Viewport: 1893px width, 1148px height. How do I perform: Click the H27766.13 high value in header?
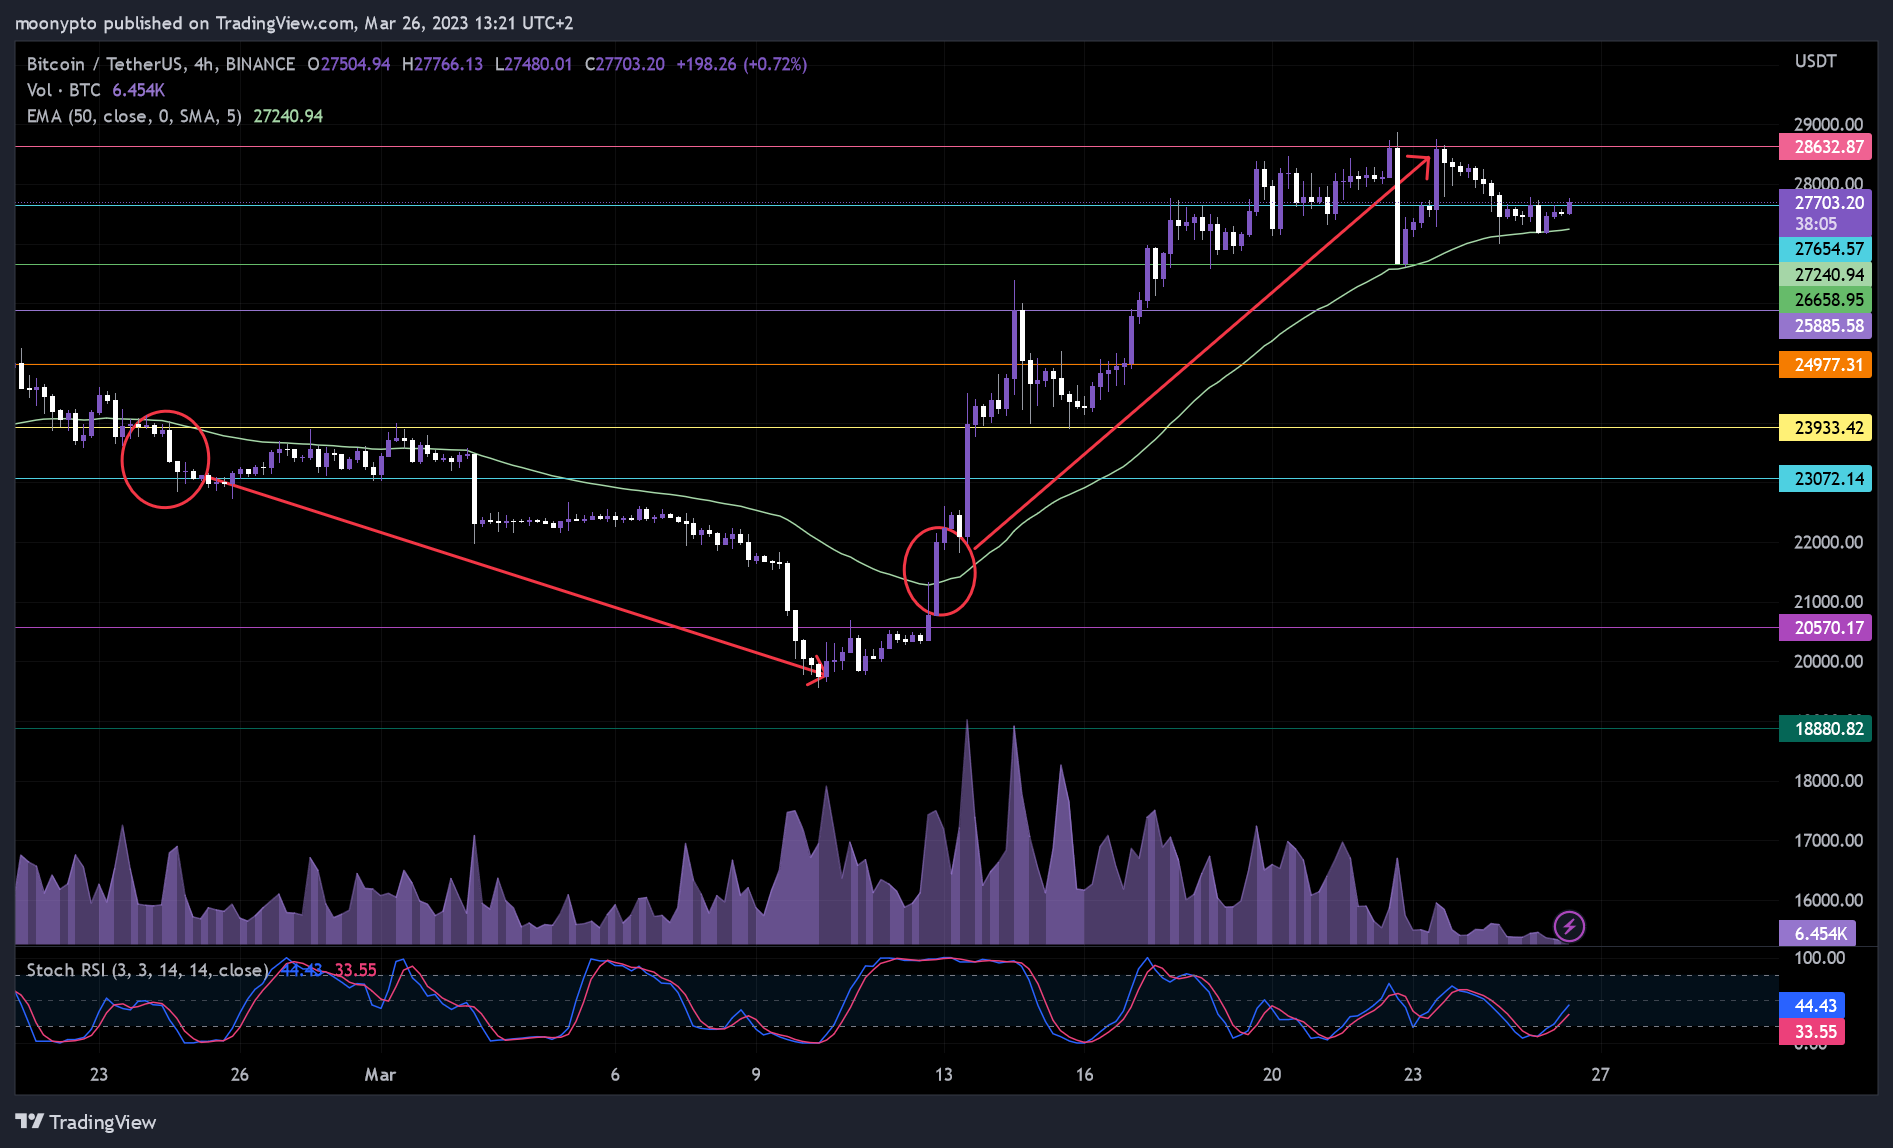pyautogui.click(x=442, y=64)
